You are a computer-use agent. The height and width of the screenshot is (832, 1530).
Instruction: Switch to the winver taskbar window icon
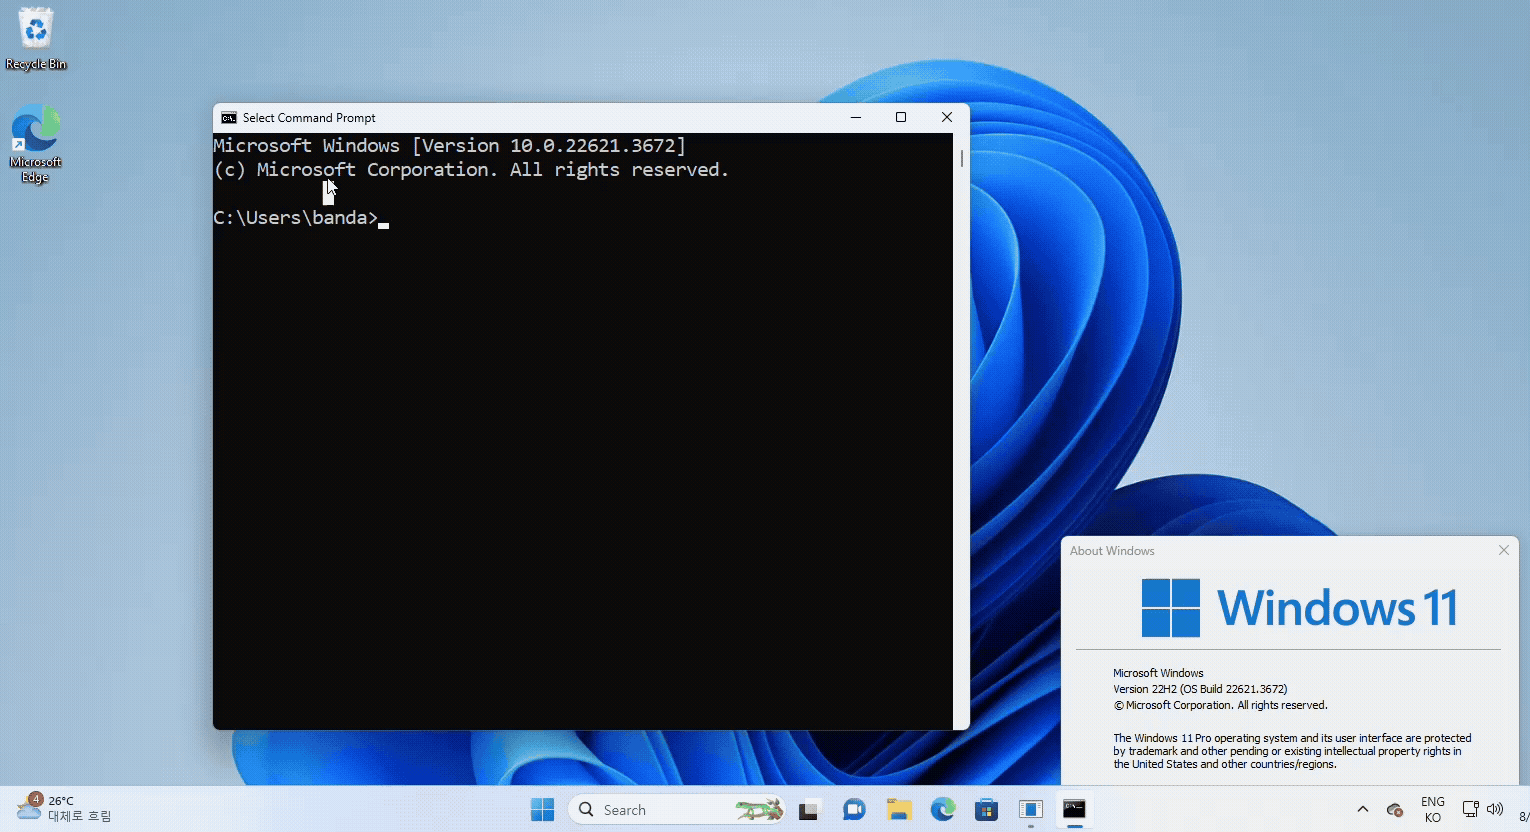coord(1031,810)
